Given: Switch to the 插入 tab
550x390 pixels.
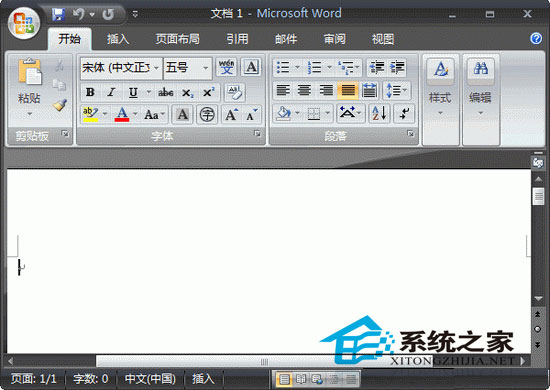Looking at the screenshot, I should click(118, 39).
